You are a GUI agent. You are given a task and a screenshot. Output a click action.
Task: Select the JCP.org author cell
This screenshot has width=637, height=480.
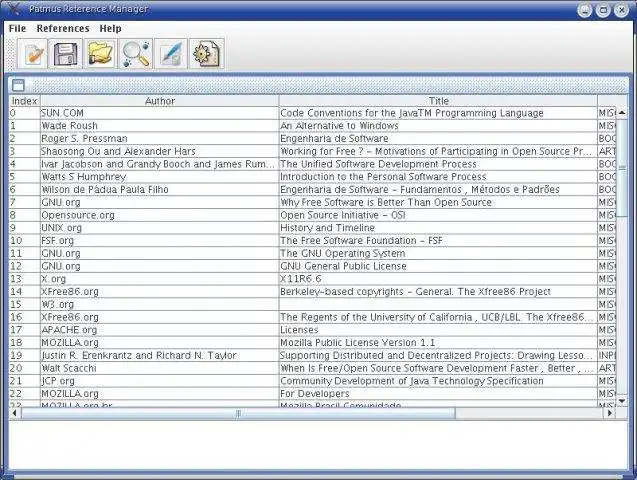pos(160,381)
